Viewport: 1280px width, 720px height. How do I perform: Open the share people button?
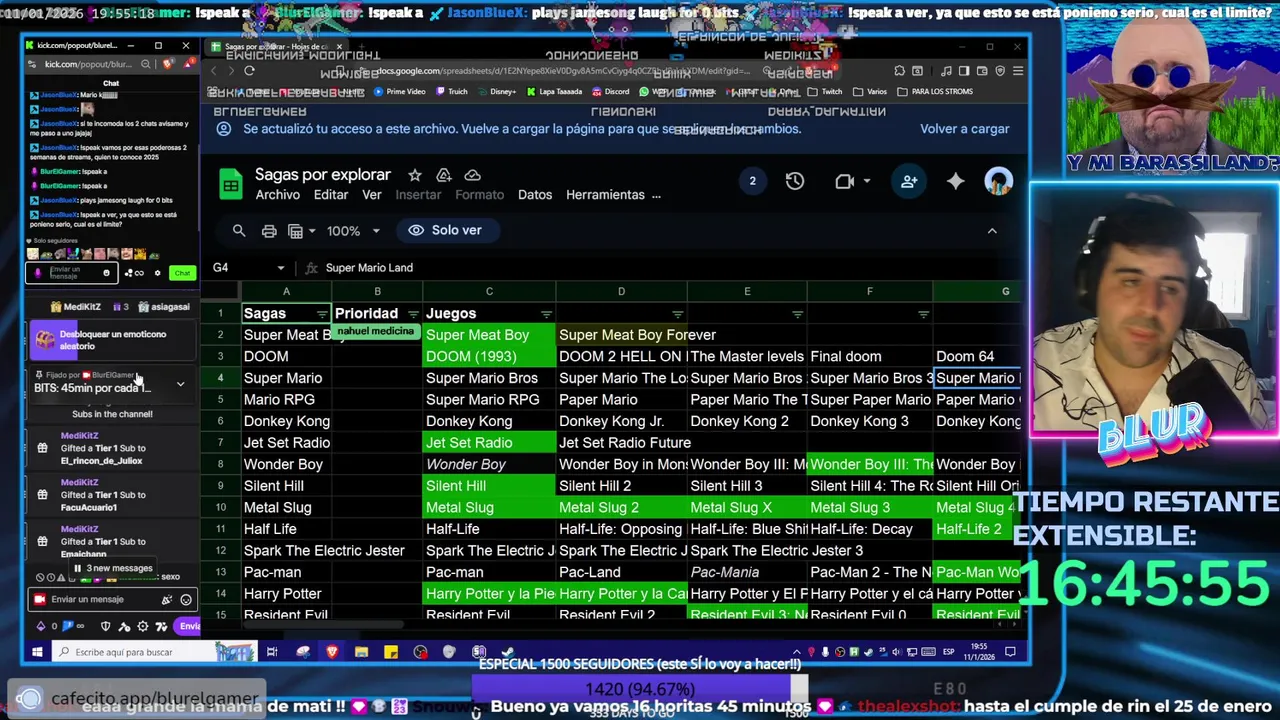[x=908, y=181]
